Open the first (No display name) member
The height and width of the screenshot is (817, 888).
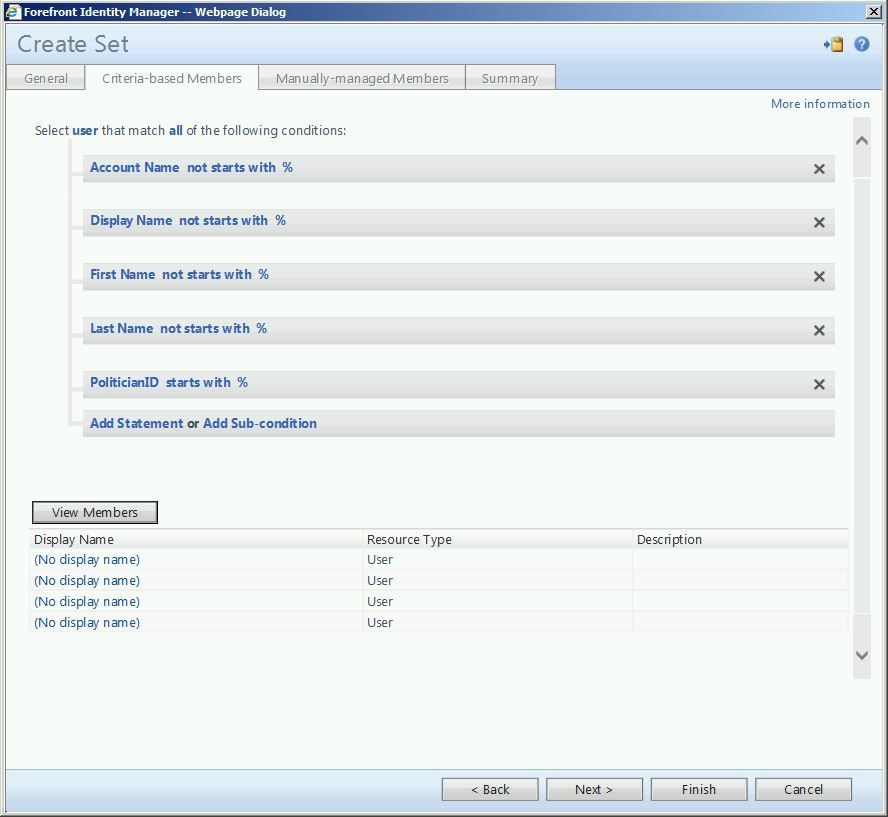point(87,560)
